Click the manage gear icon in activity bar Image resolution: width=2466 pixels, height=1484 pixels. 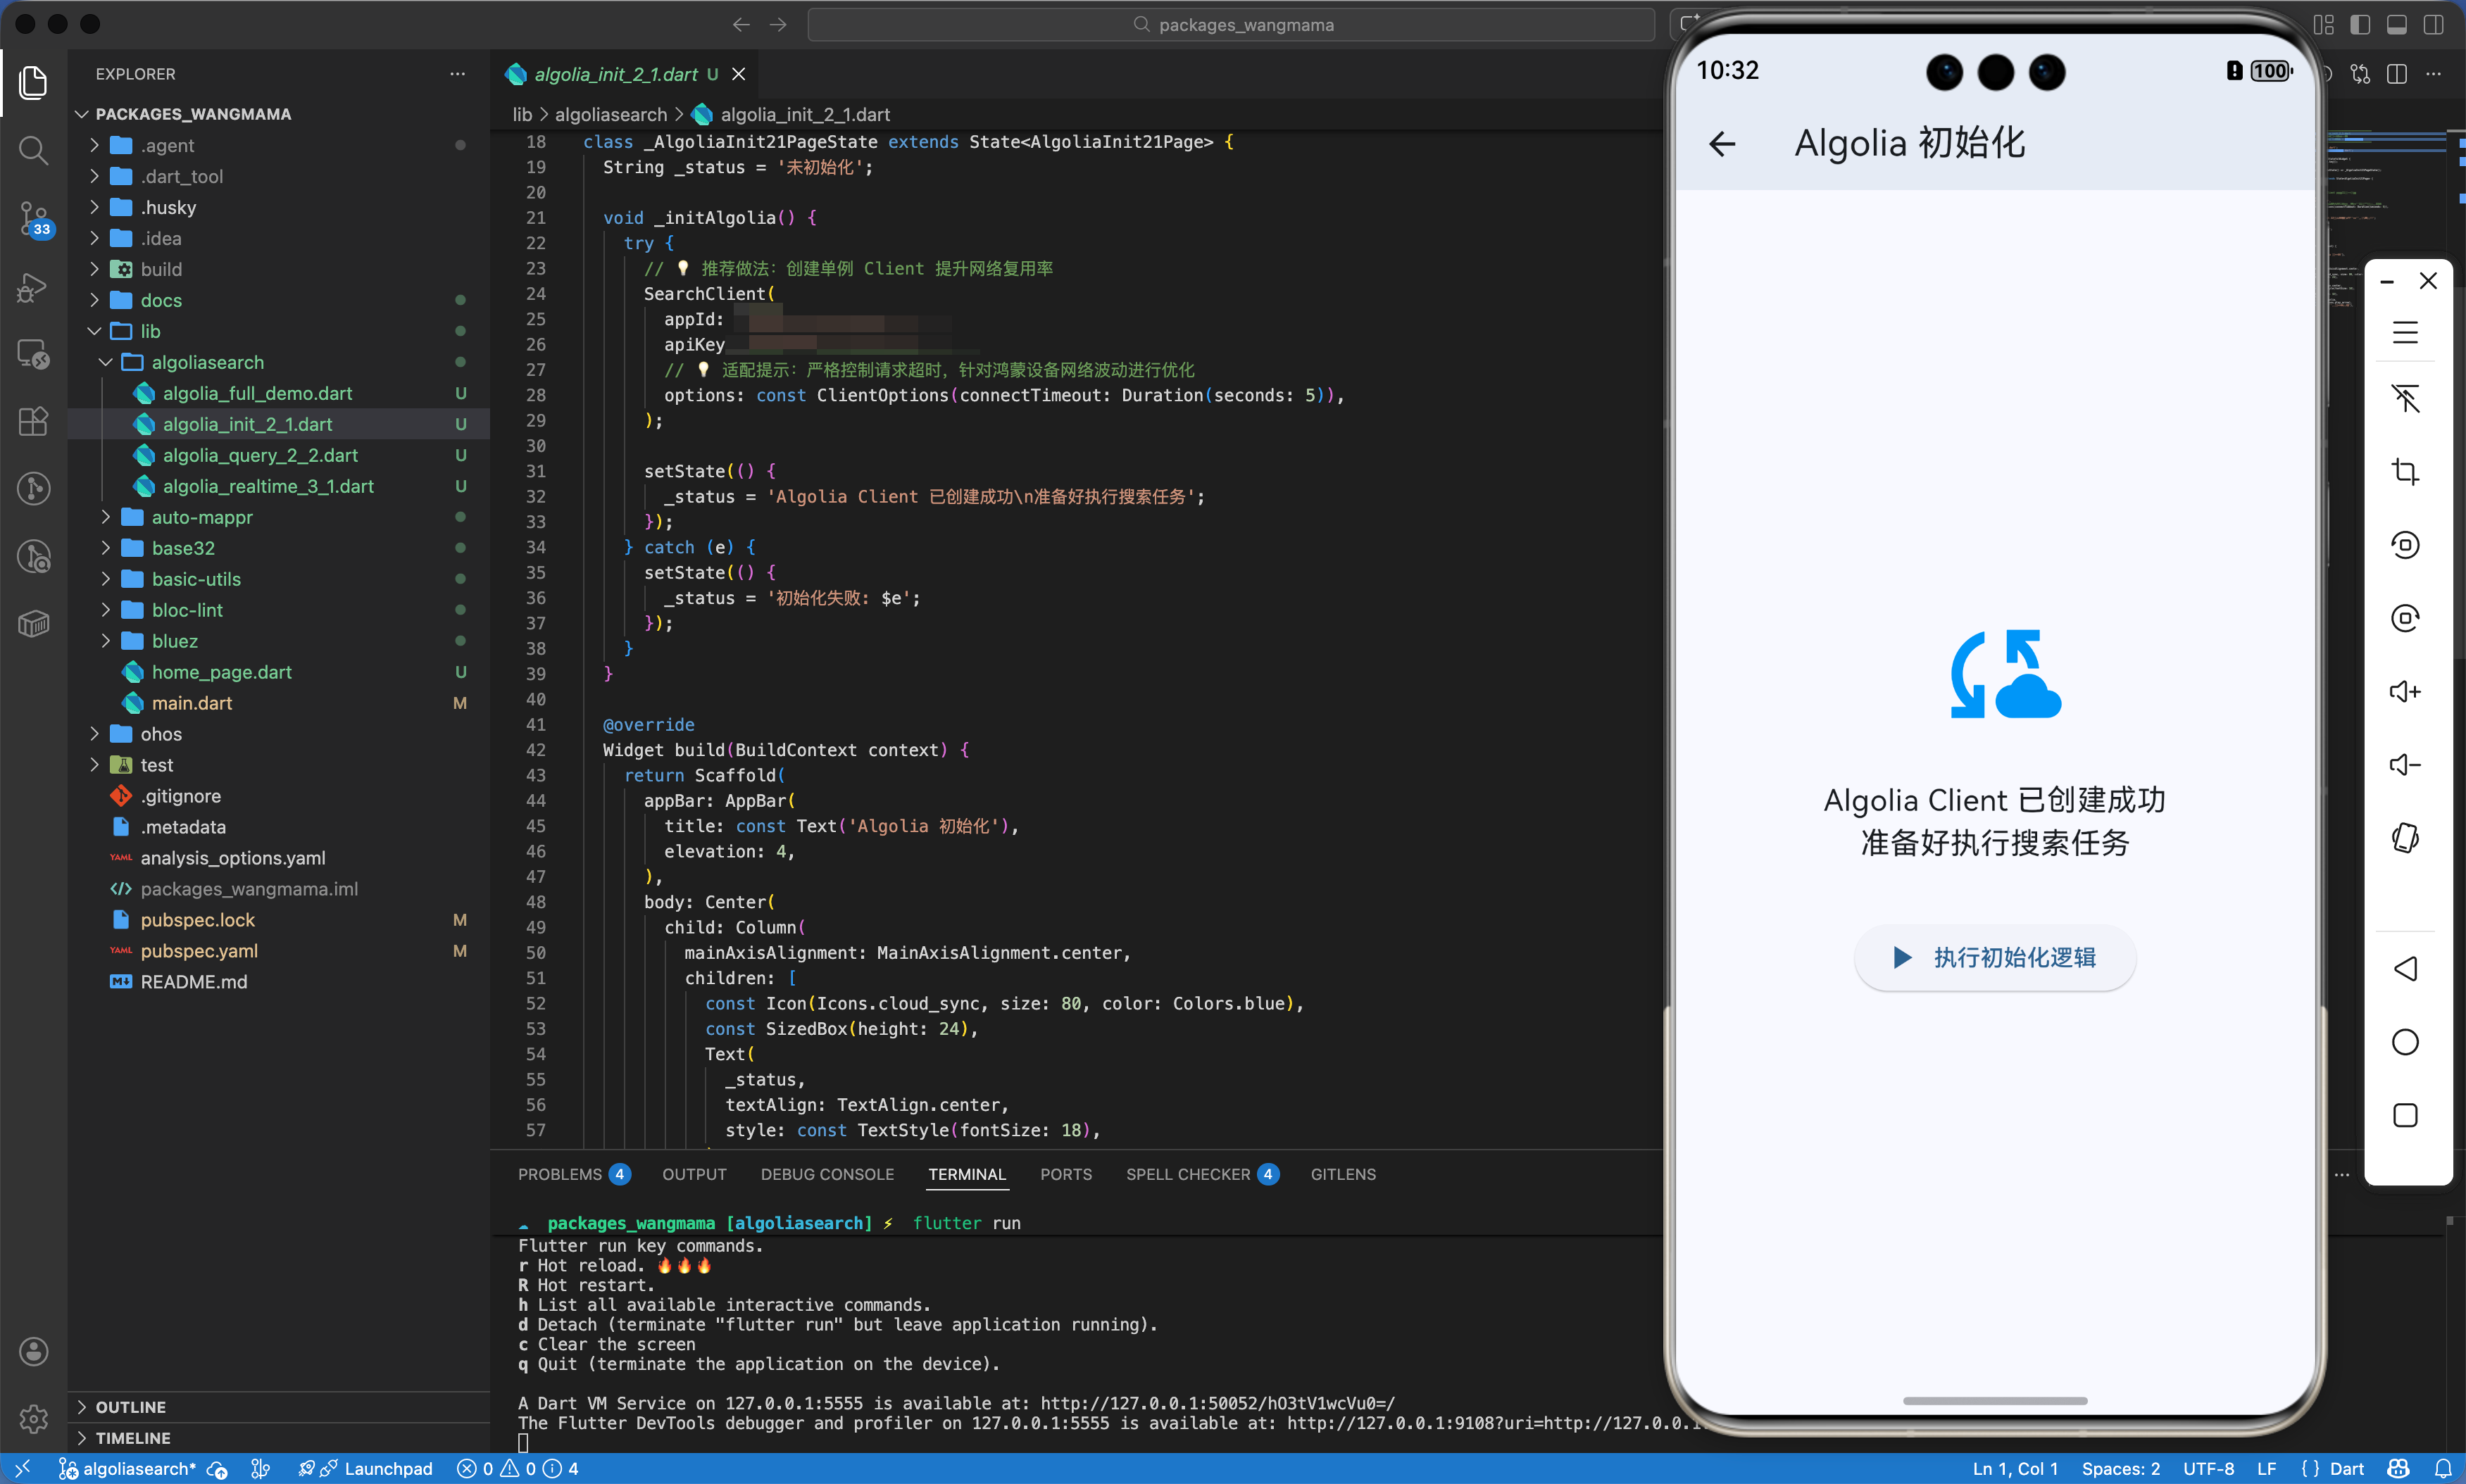[33, 1418]
